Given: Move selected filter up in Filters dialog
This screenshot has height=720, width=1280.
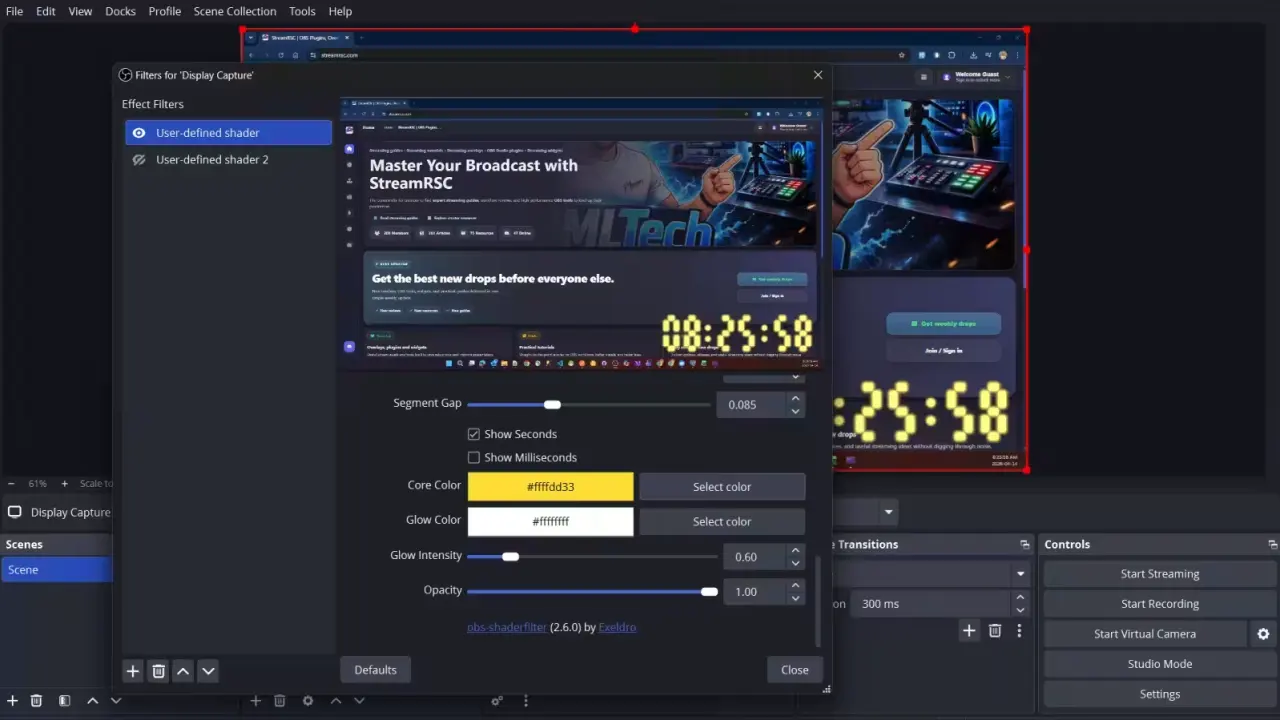Looking at the screenshot, I should pyautogui.click(x=183, y=671).
